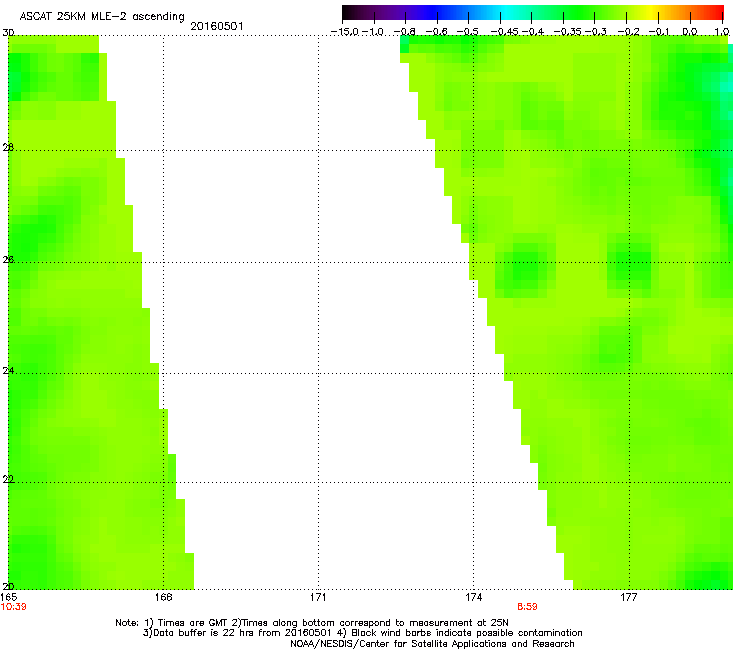Select the "-0.1" color scale label
The height and width of the screenshot is (650, 740).
tap(659, 32)
